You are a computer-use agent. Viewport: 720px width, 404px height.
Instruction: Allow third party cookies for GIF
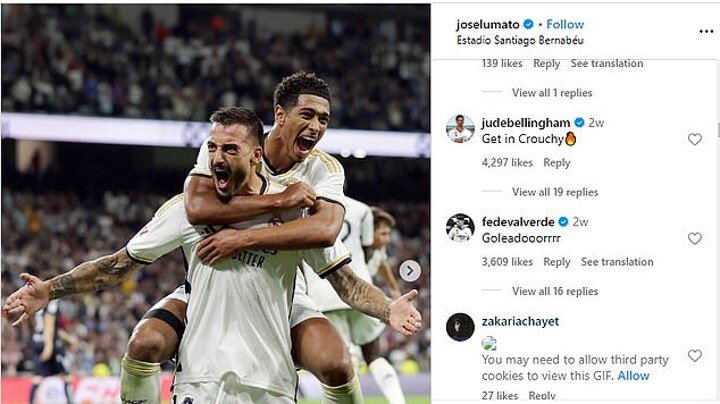(x=633, y=376)
